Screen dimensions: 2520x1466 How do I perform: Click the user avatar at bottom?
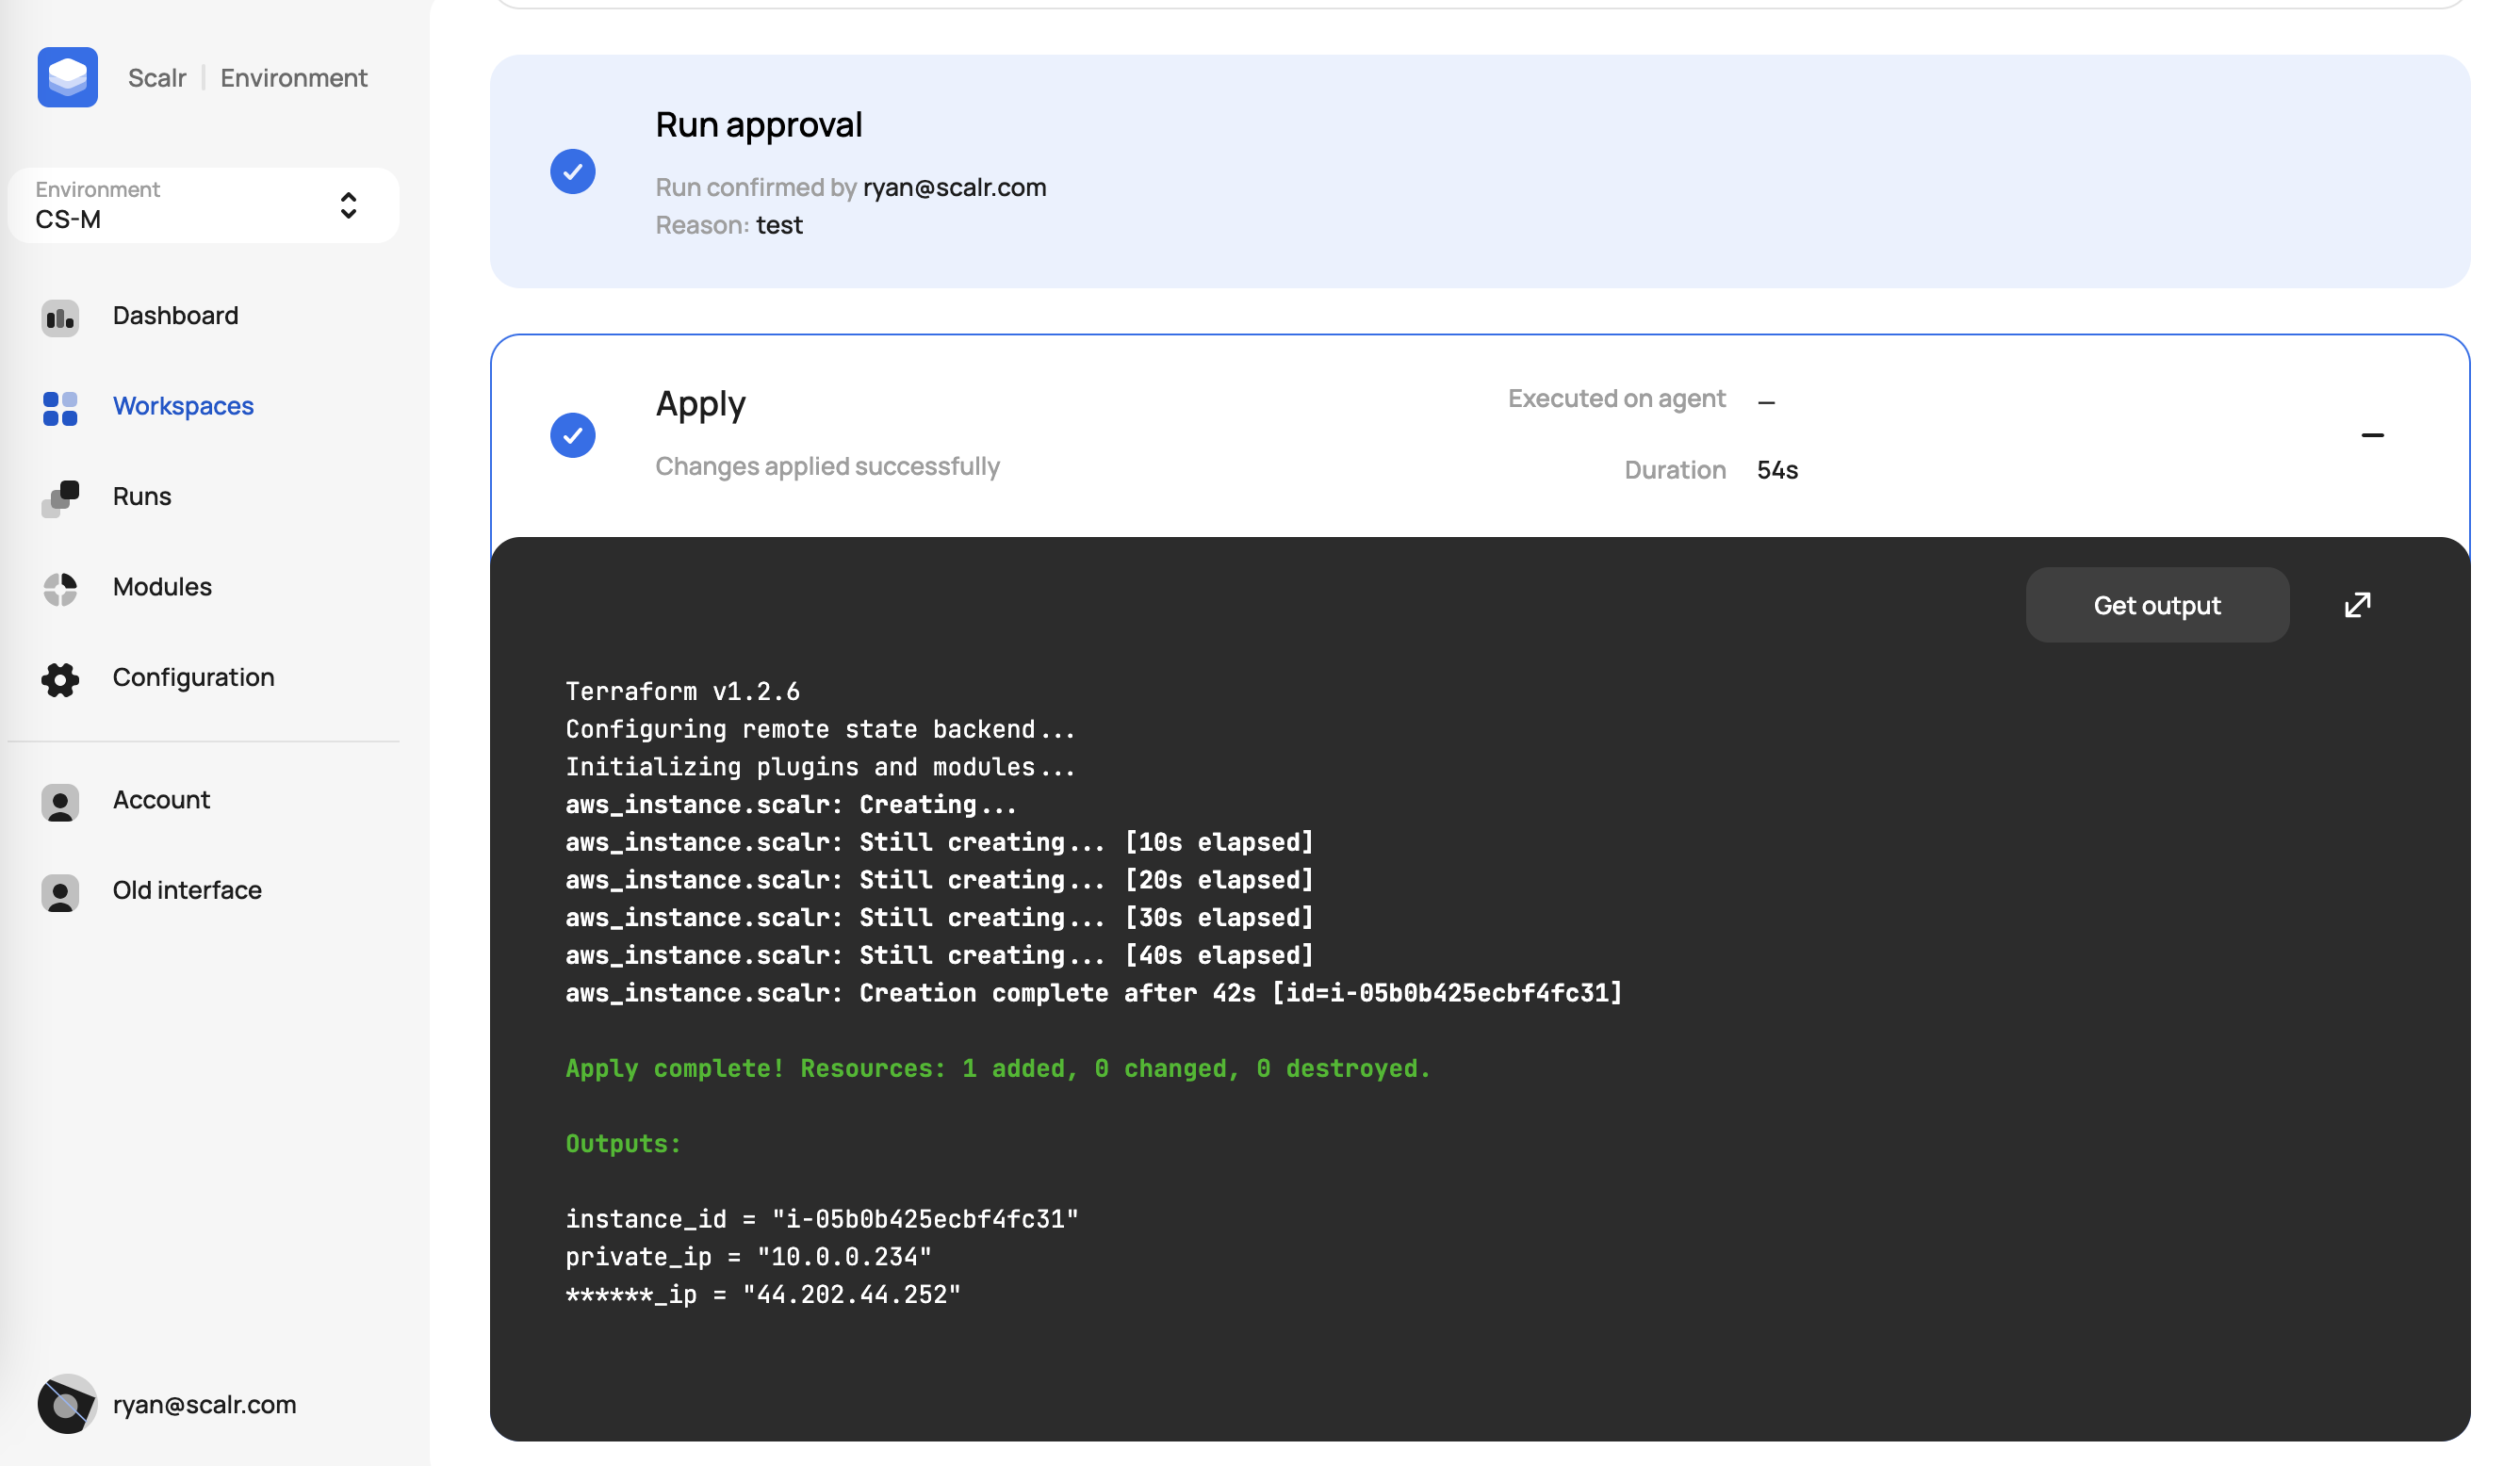coord(66,1403)
